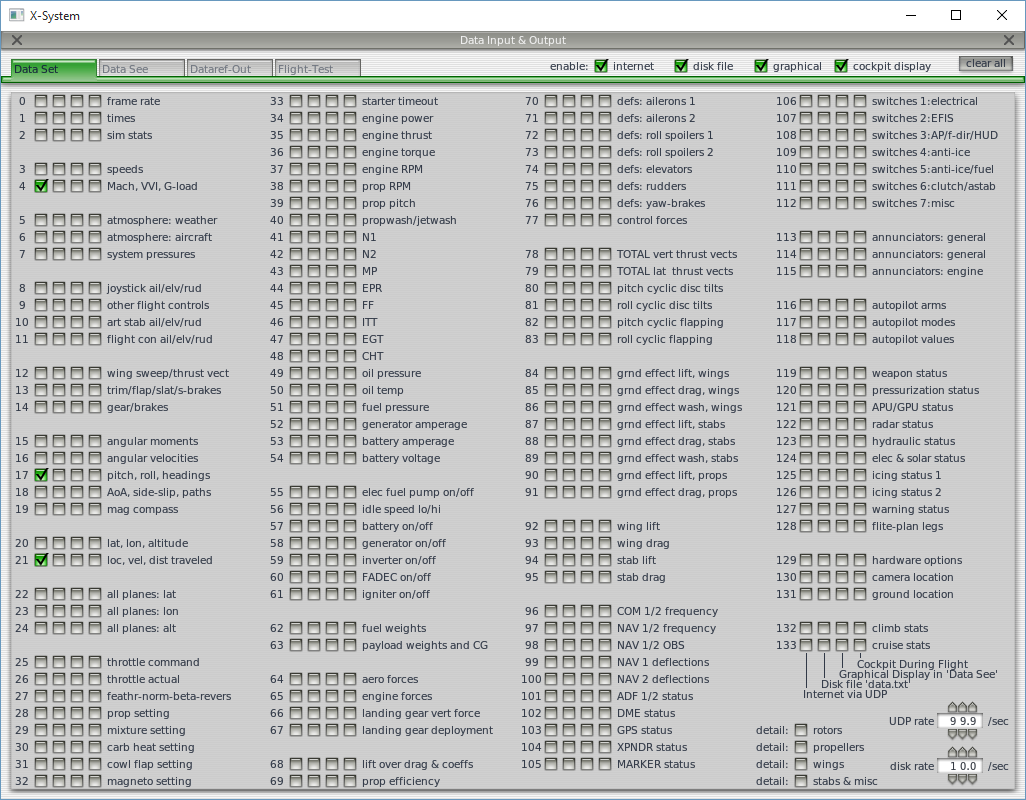Click the right X icon on panel header
The width and height of the screenshot is (1026, 800).
1009,40
